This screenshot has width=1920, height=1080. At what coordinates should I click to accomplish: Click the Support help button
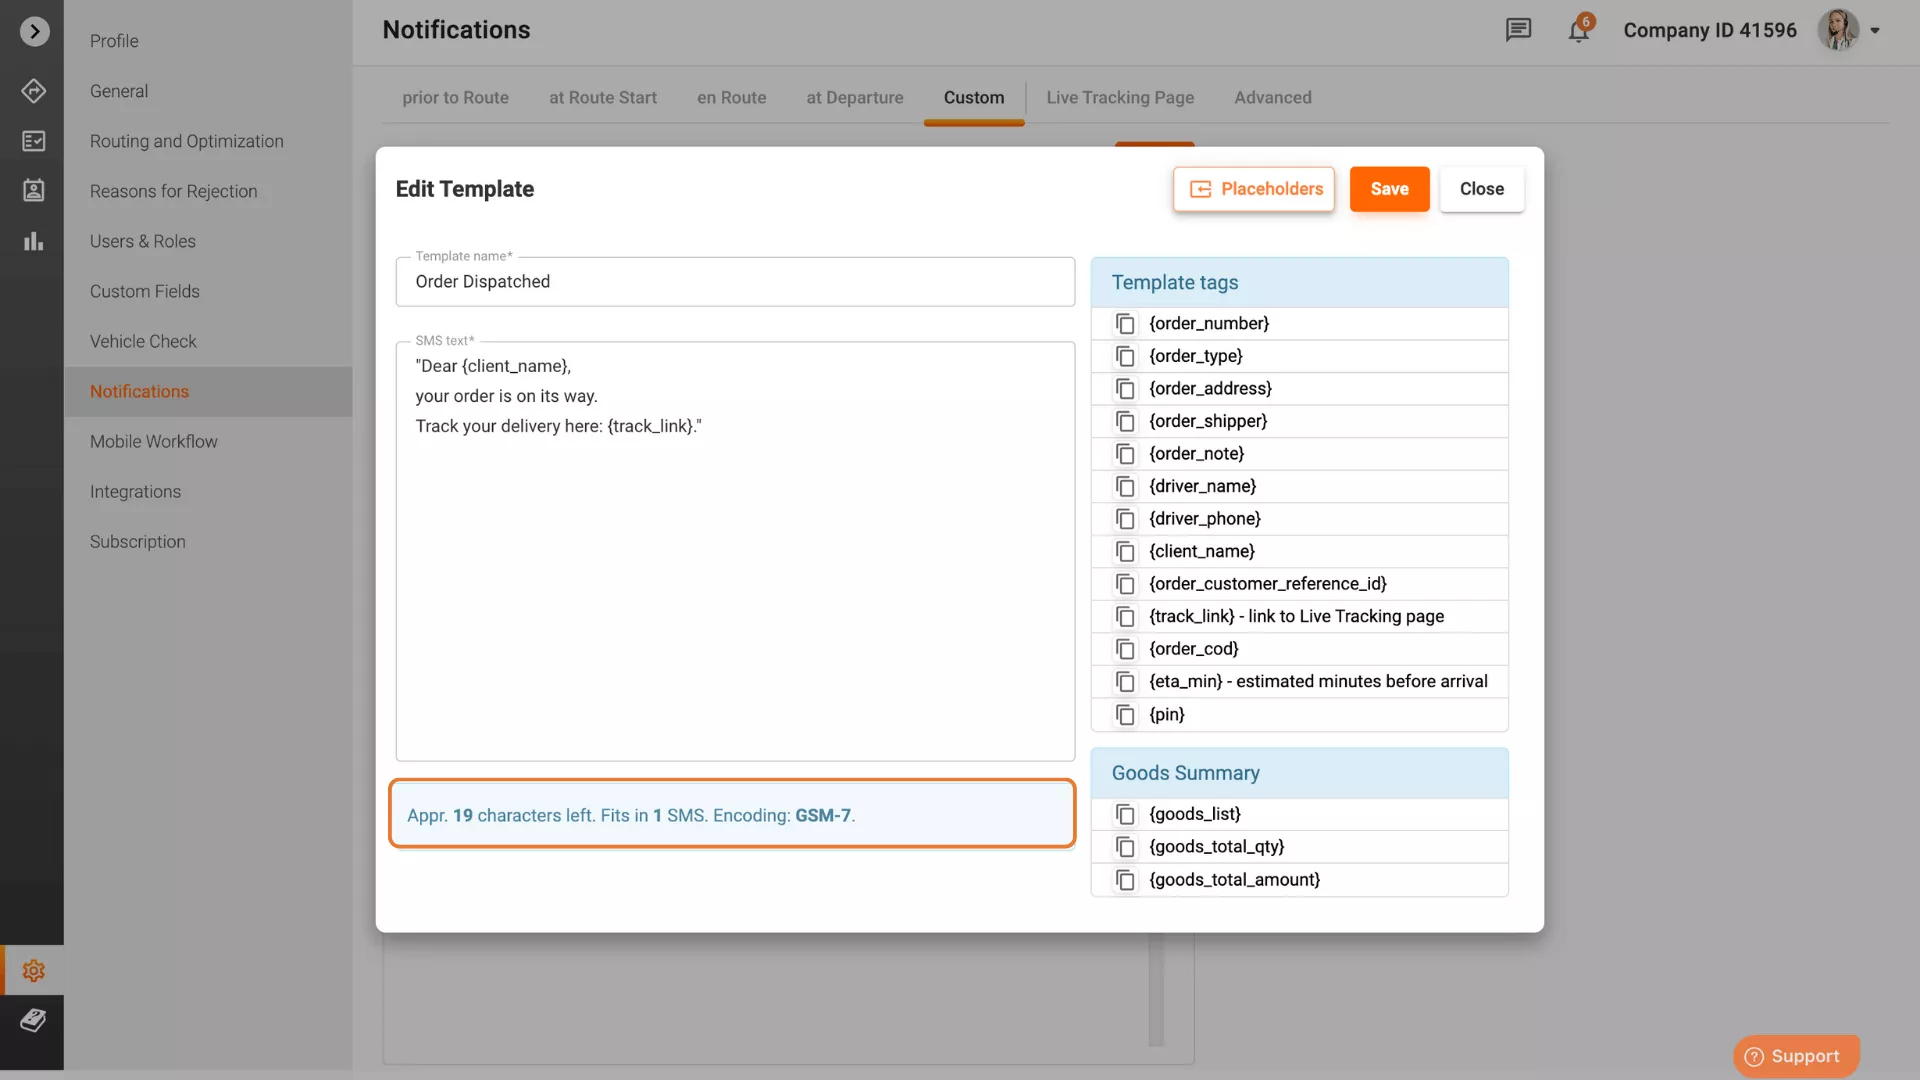pyautogui.click(x=1796, y=1056)
